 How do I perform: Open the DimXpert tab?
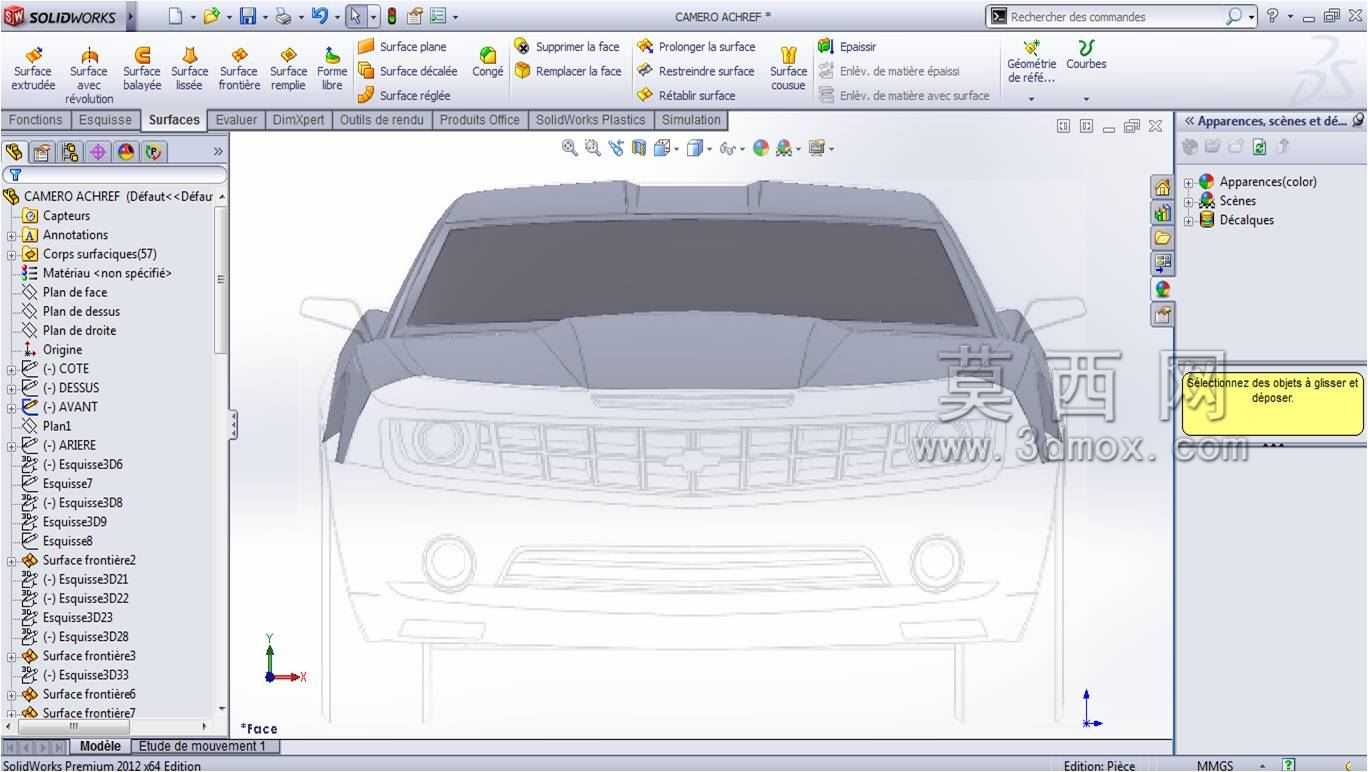pyautogui.click(x=298, y=120)
